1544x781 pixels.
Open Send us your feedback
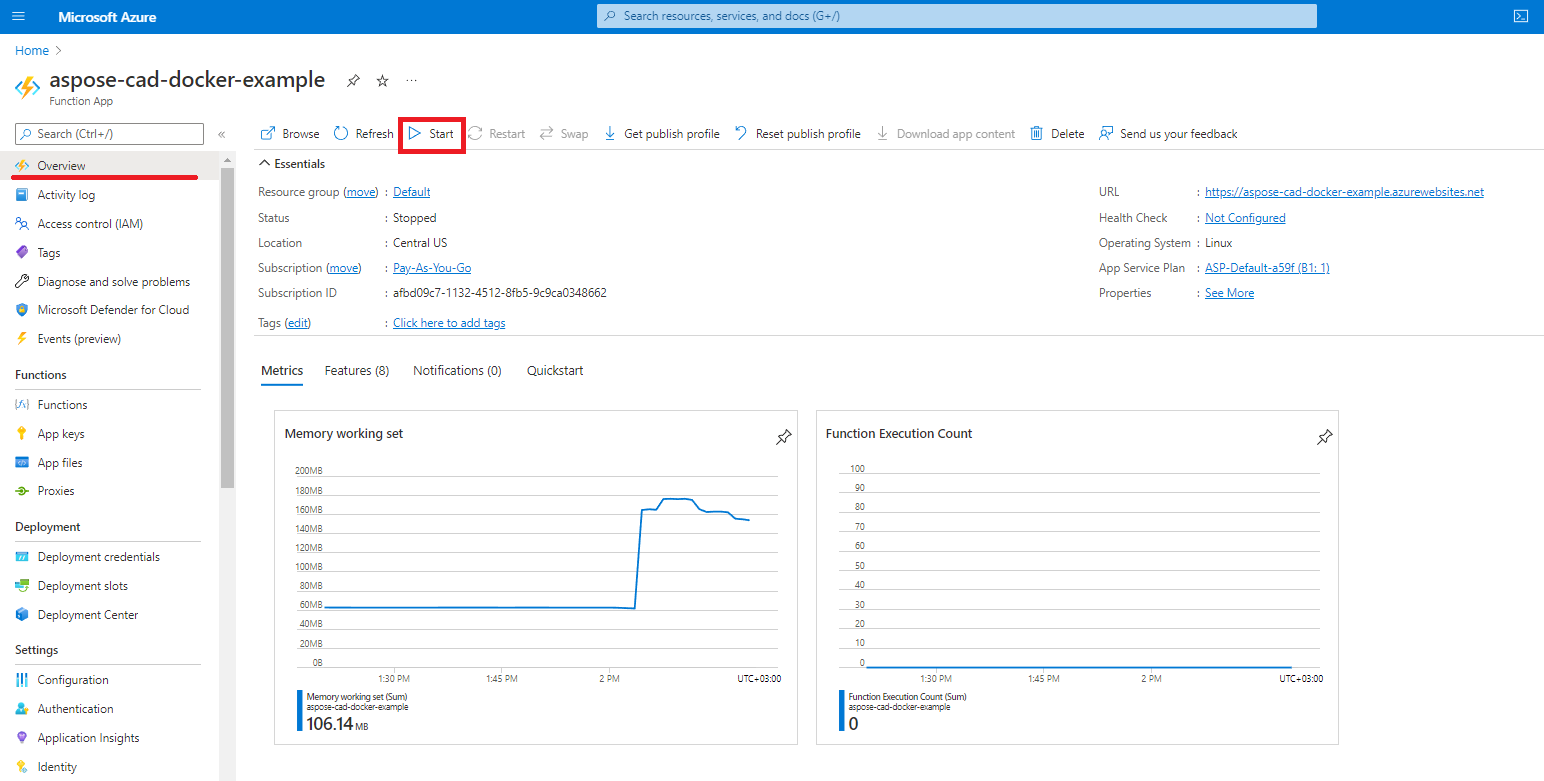(1168, 134)
